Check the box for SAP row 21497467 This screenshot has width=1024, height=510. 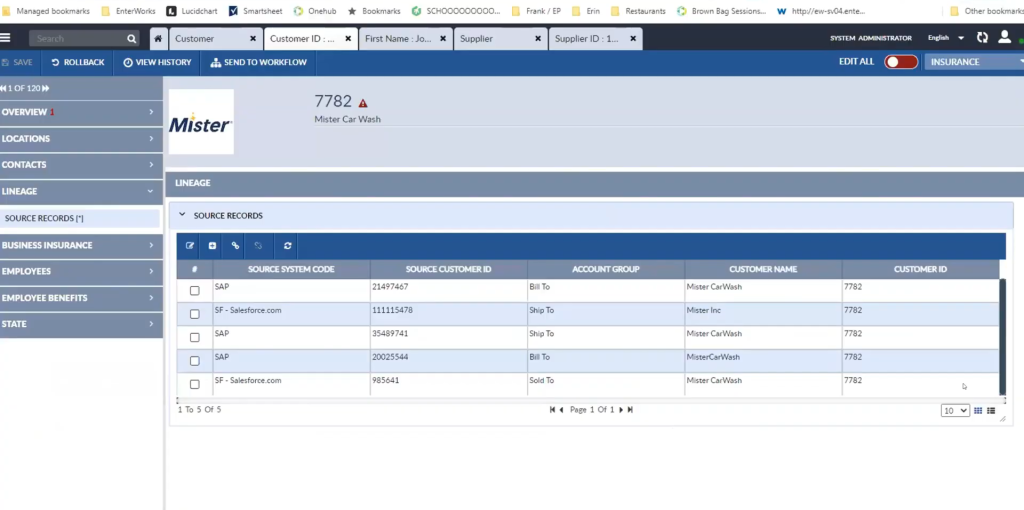(195, 291)
